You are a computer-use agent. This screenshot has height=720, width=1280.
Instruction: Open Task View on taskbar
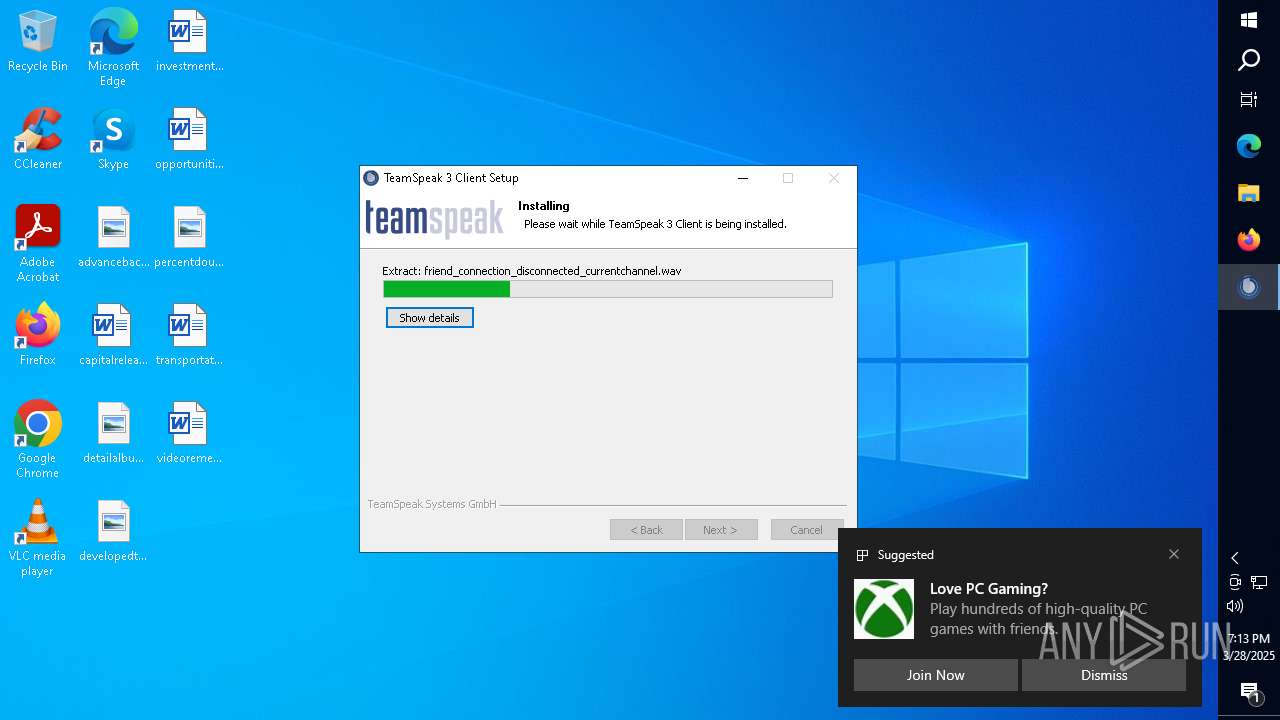1249,99
